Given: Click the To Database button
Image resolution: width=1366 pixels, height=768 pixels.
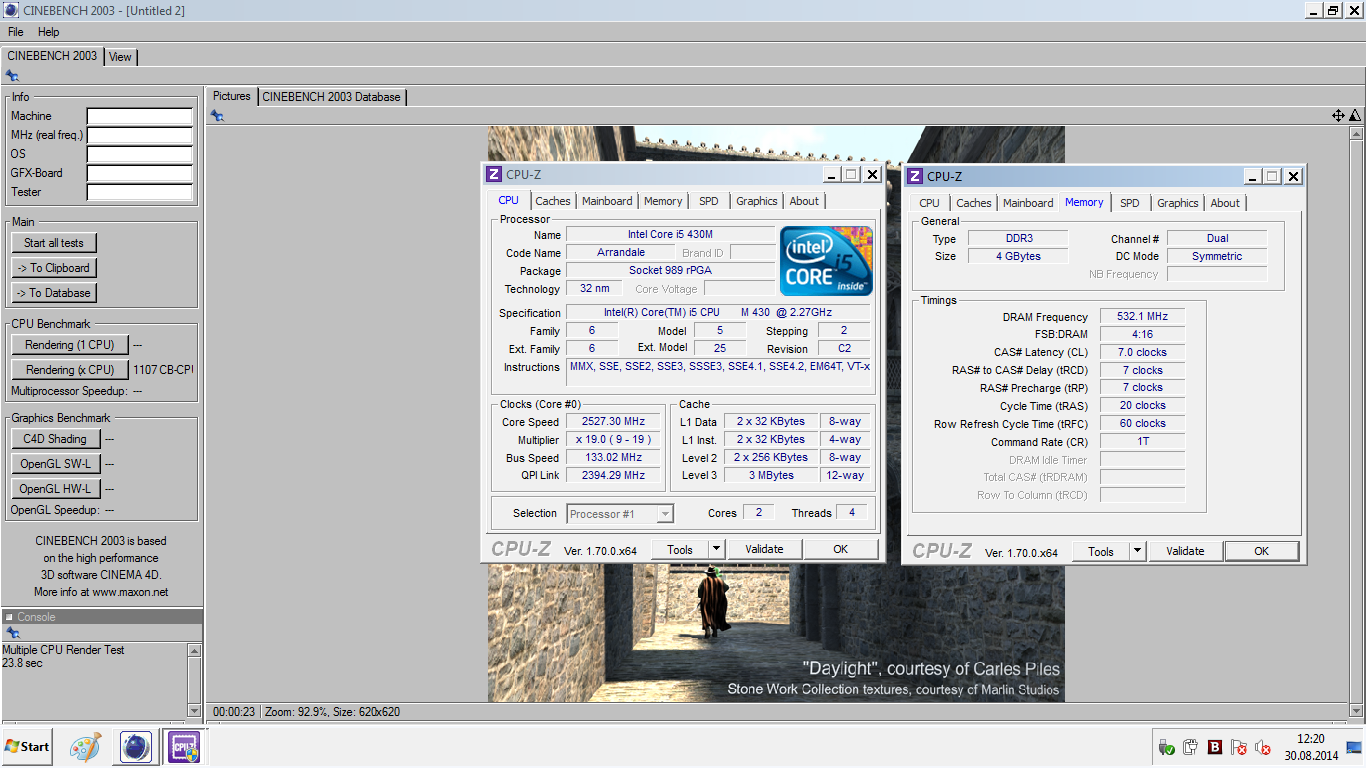Looking at the screenshot, I should coord(54,293).
